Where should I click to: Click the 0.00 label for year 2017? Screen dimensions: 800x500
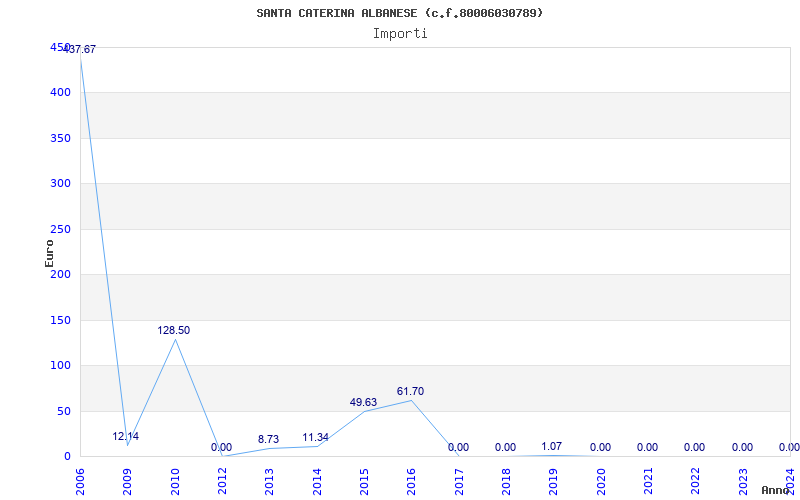click(x=458, y=447)
